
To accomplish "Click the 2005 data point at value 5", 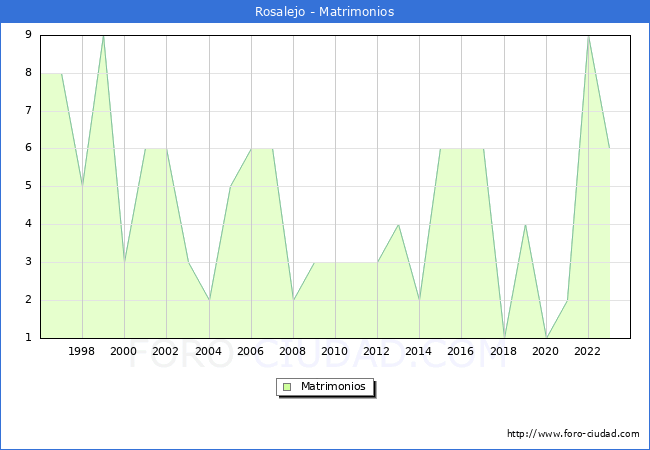I will pos(230,186).
